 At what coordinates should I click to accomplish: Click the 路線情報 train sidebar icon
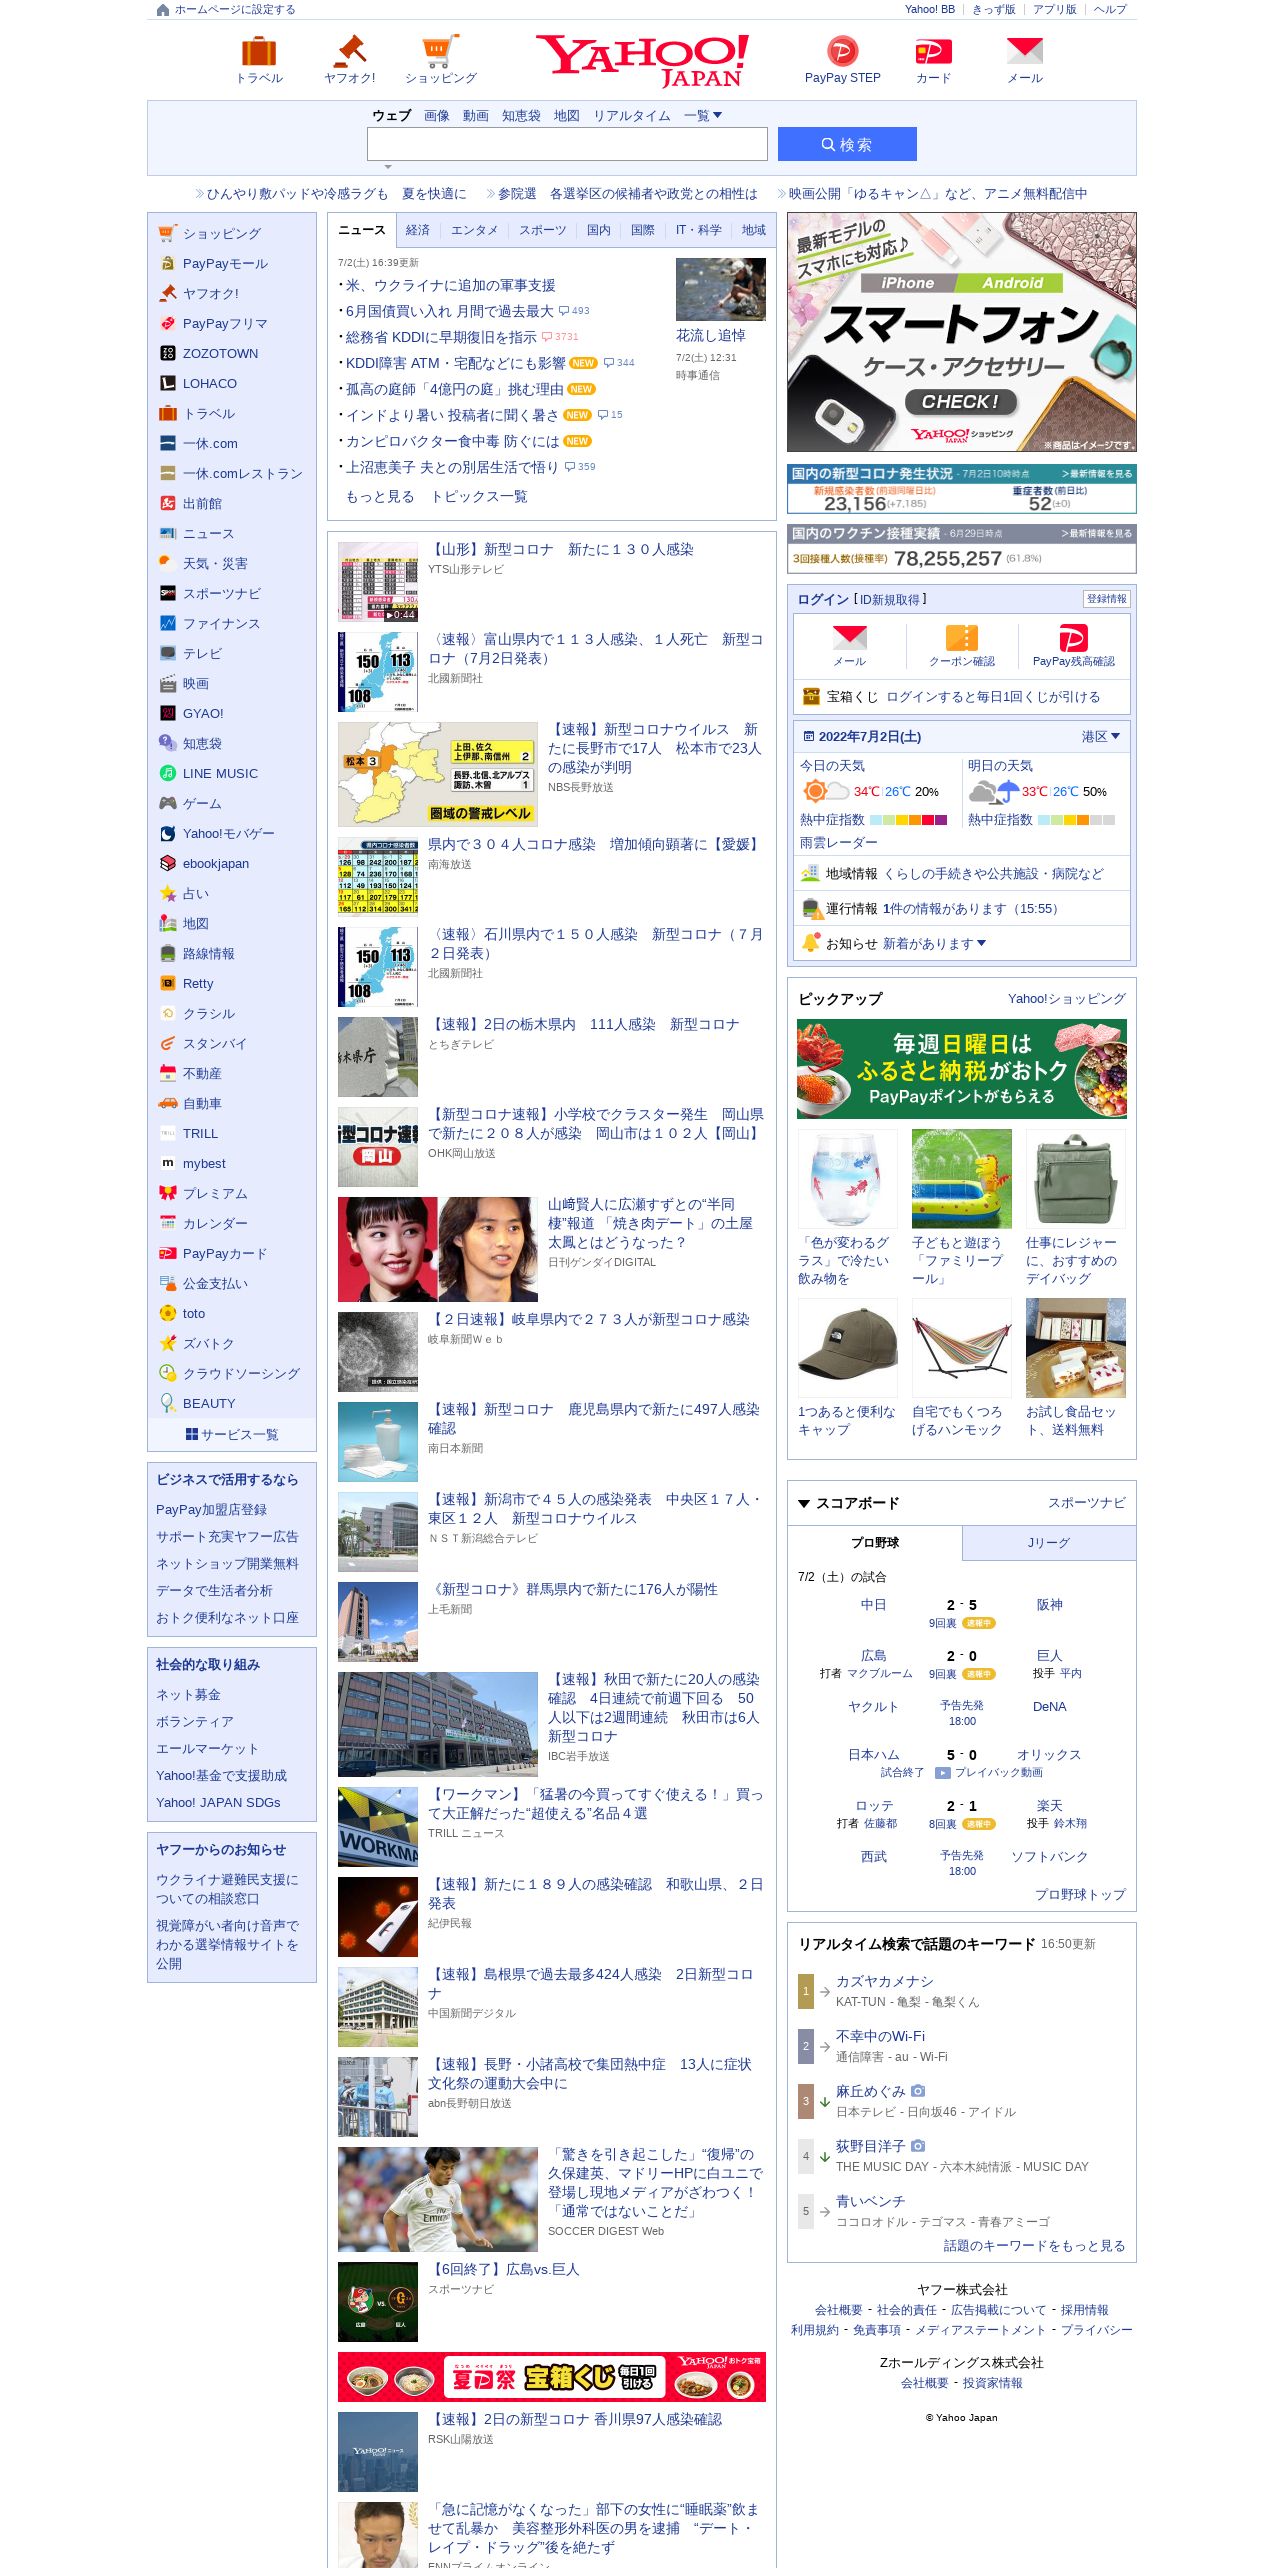click(x=168, y=953)
